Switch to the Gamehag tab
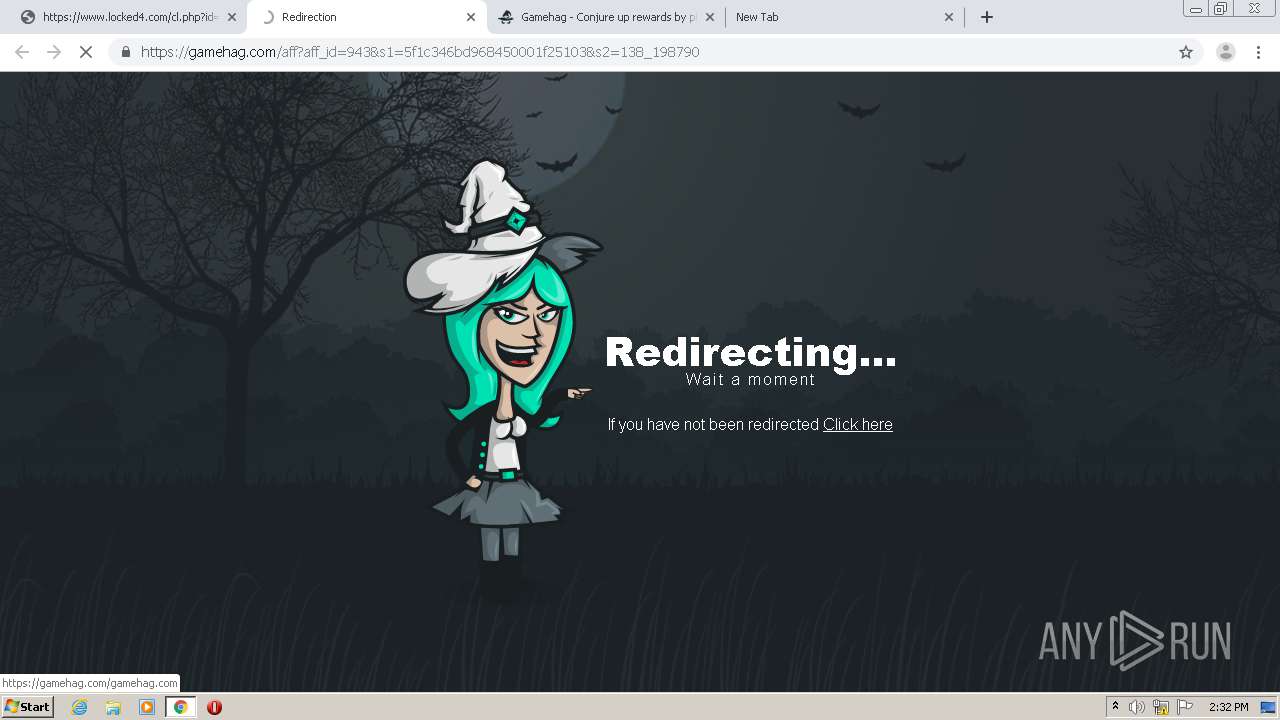Viewport: 1280px width, 720px height. tap(606, 17)
